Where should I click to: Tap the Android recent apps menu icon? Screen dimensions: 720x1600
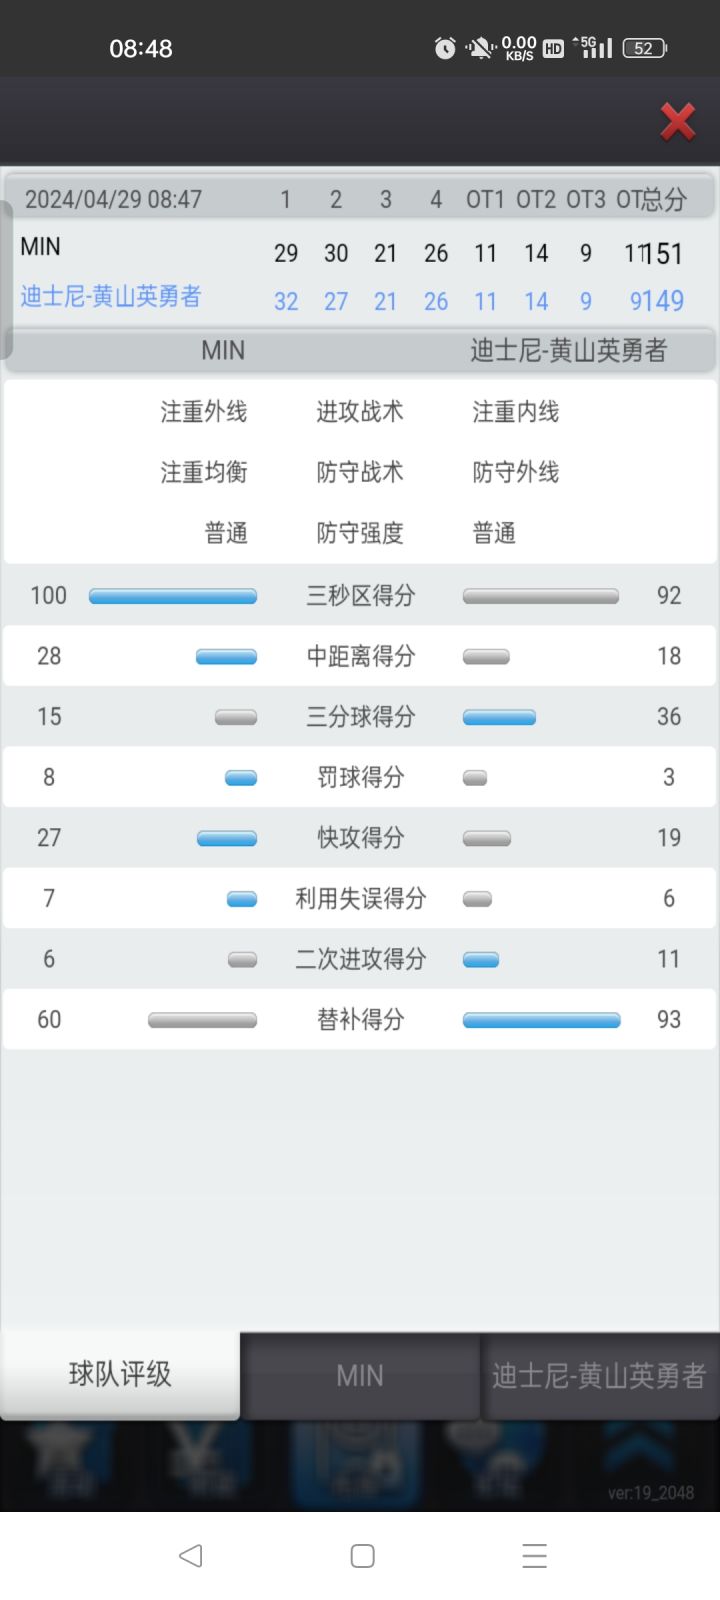coord(535,1555)
